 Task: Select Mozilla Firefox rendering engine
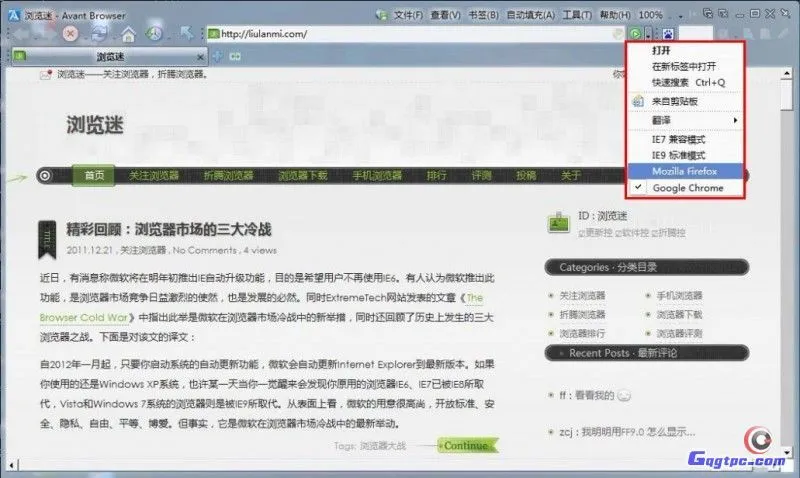coord(685,171)
